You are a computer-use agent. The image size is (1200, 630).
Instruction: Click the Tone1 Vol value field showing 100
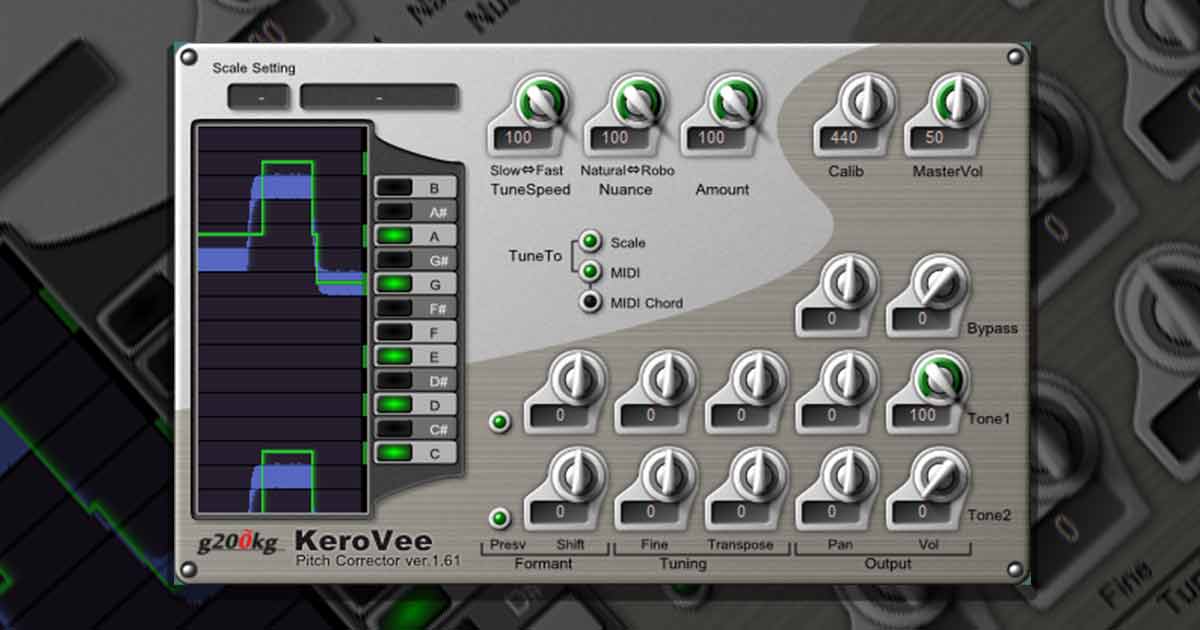pos(925,415)
